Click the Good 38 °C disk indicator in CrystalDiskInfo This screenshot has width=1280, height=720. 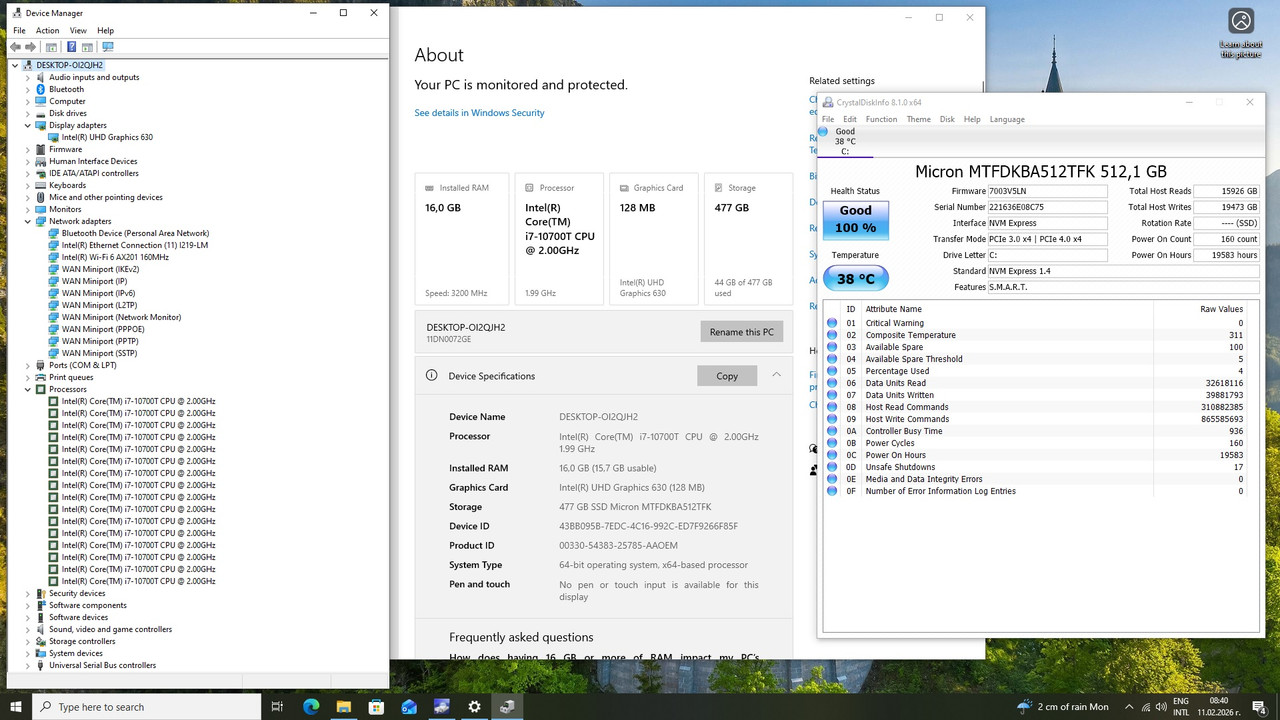(845, 141)
